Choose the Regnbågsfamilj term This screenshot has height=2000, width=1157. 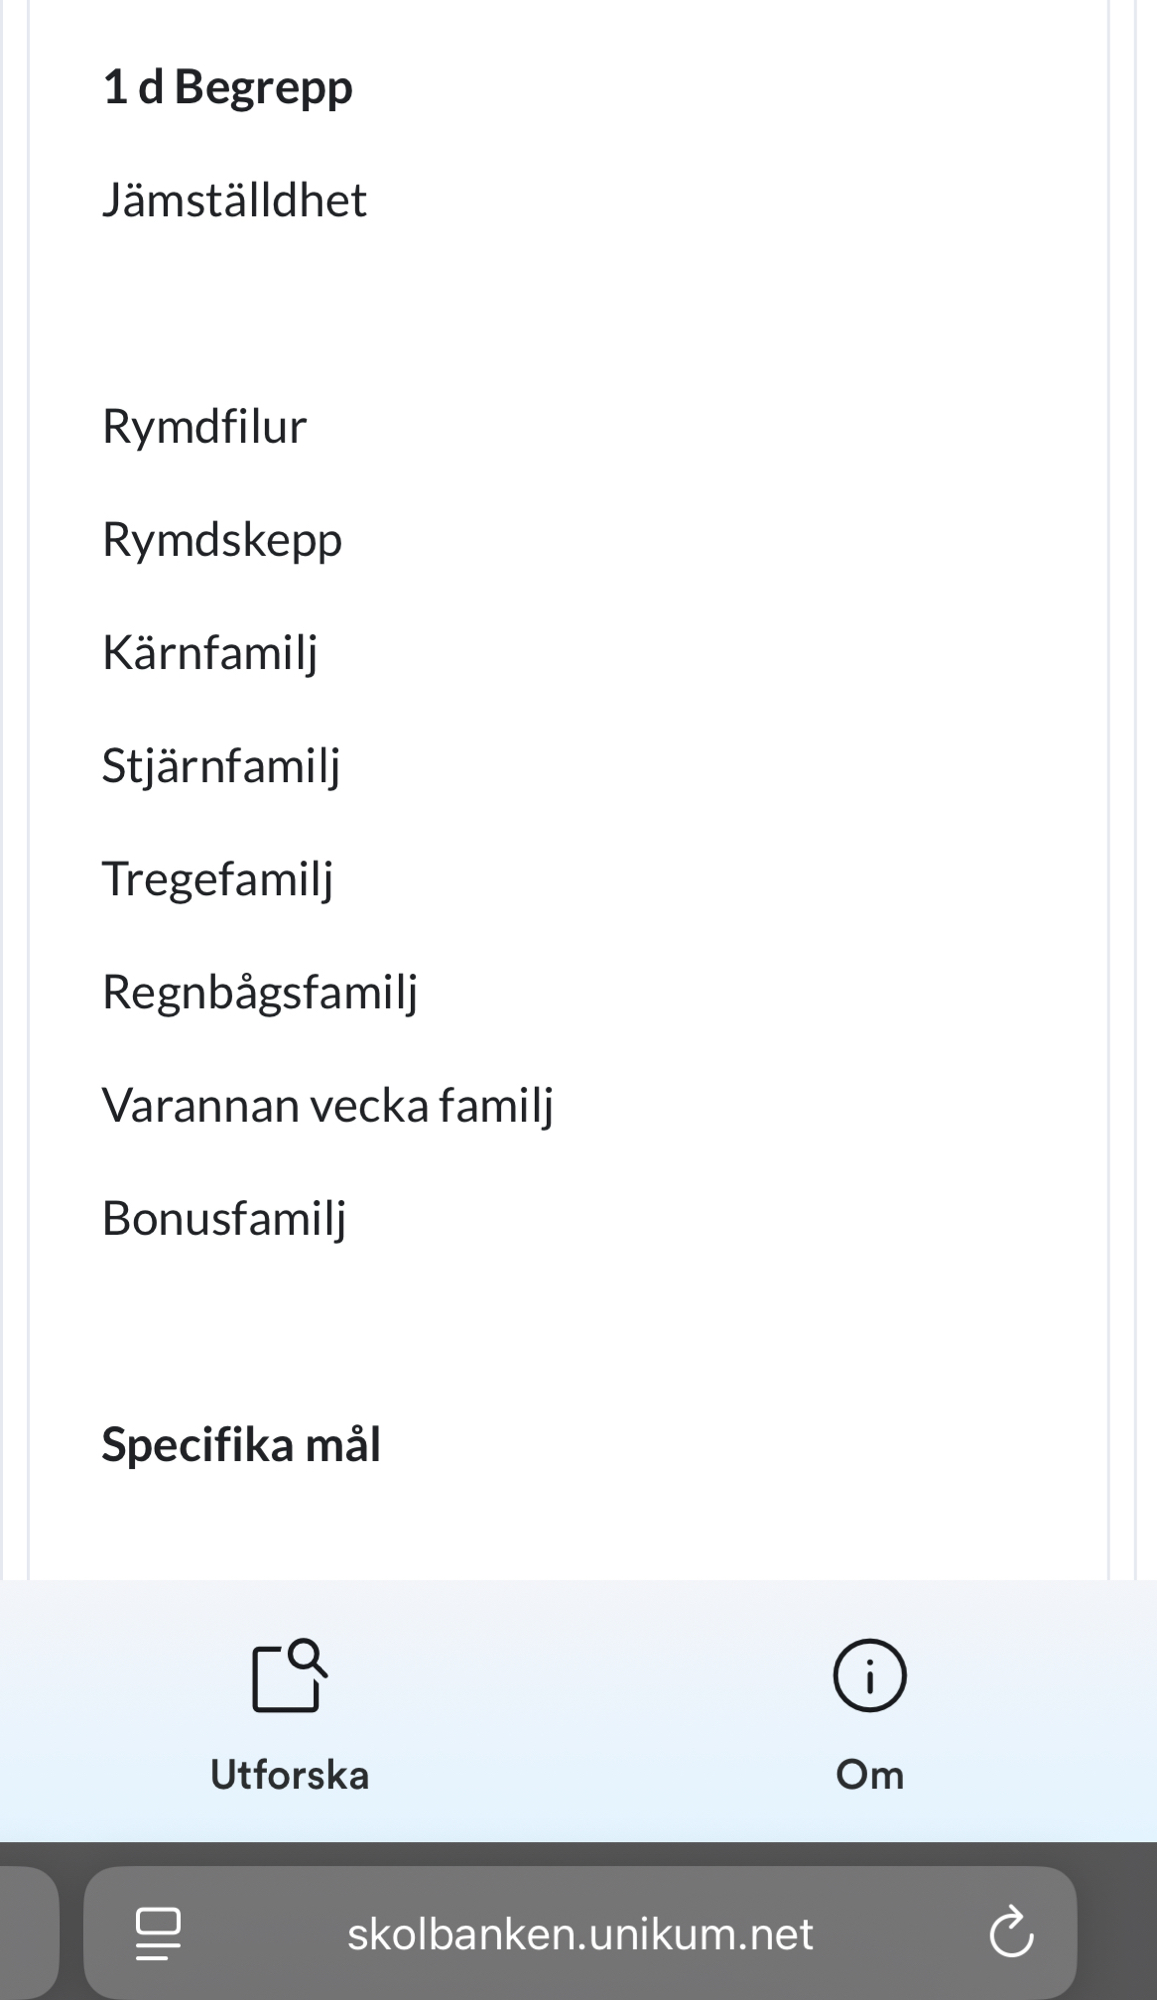pos(260,992)
